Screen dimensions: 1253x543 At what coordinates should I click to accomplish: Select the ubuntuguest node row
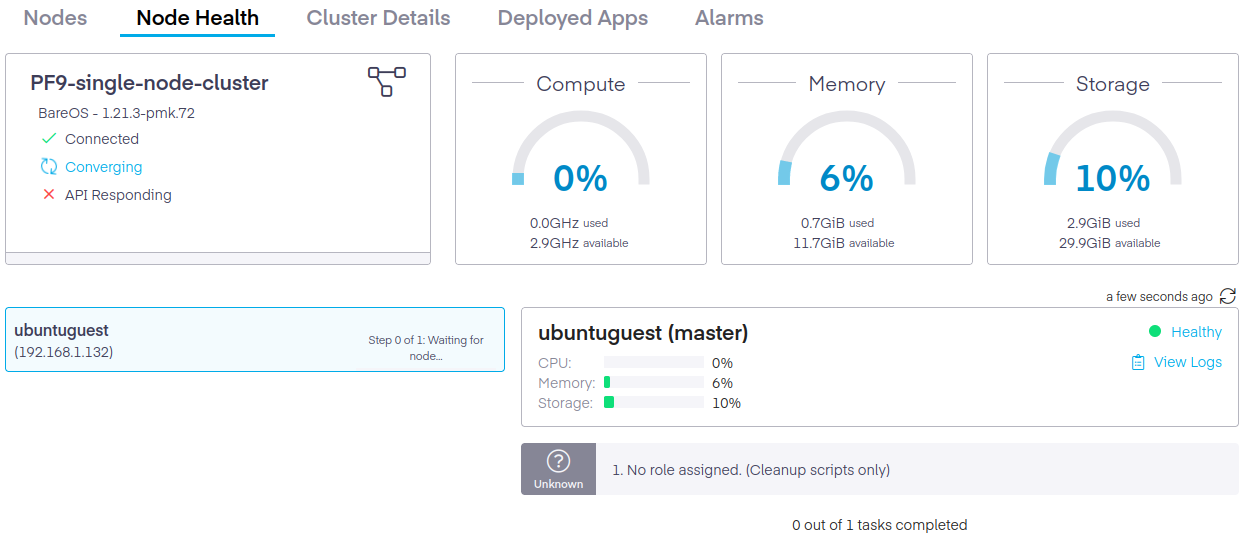(255, 340)
